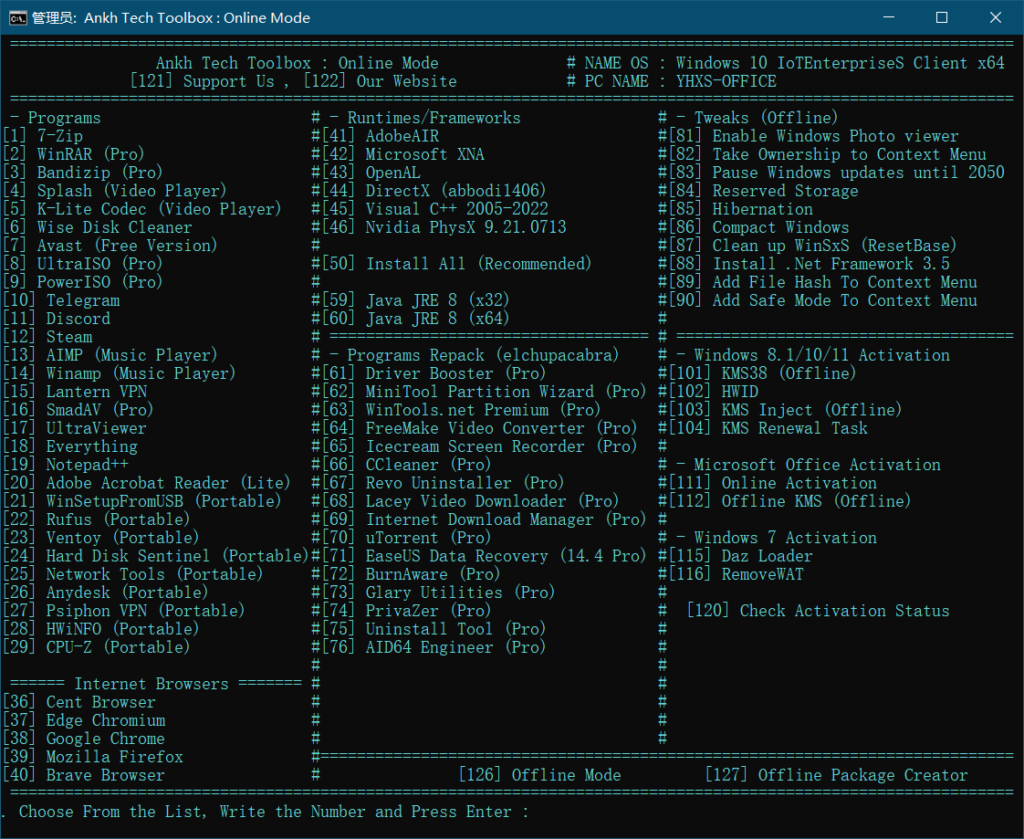Click the '[102] HWID' entry

[x=713, y=392]
